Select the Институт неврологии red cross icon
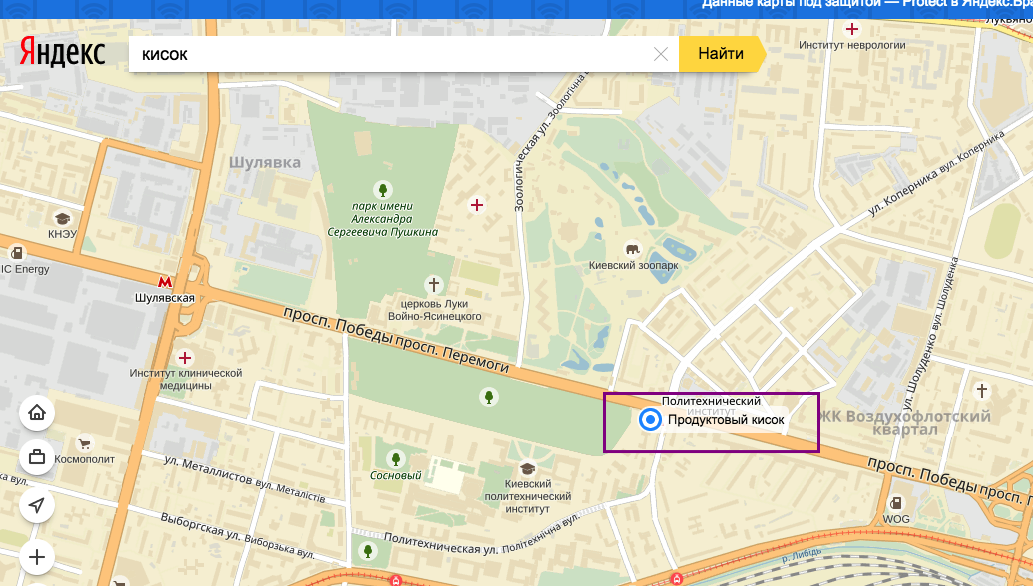 pos(852,29)
